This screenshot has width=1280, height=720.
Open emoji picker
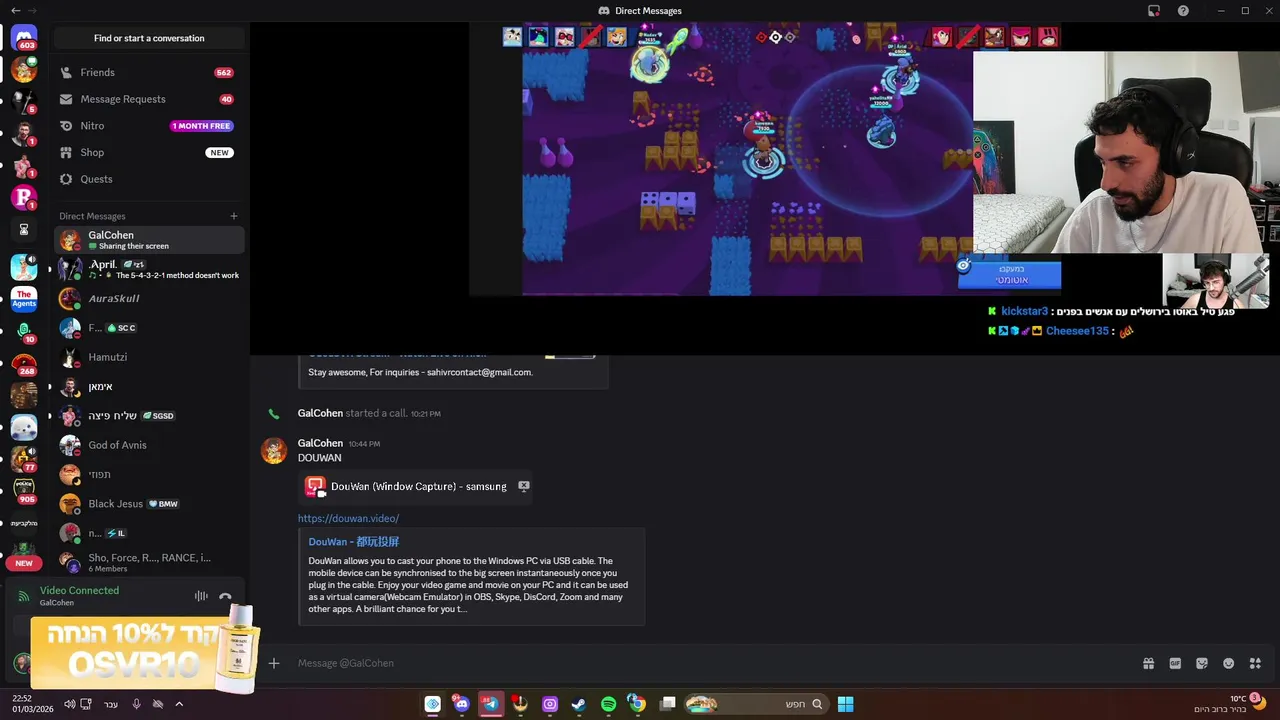(1229, 663)
